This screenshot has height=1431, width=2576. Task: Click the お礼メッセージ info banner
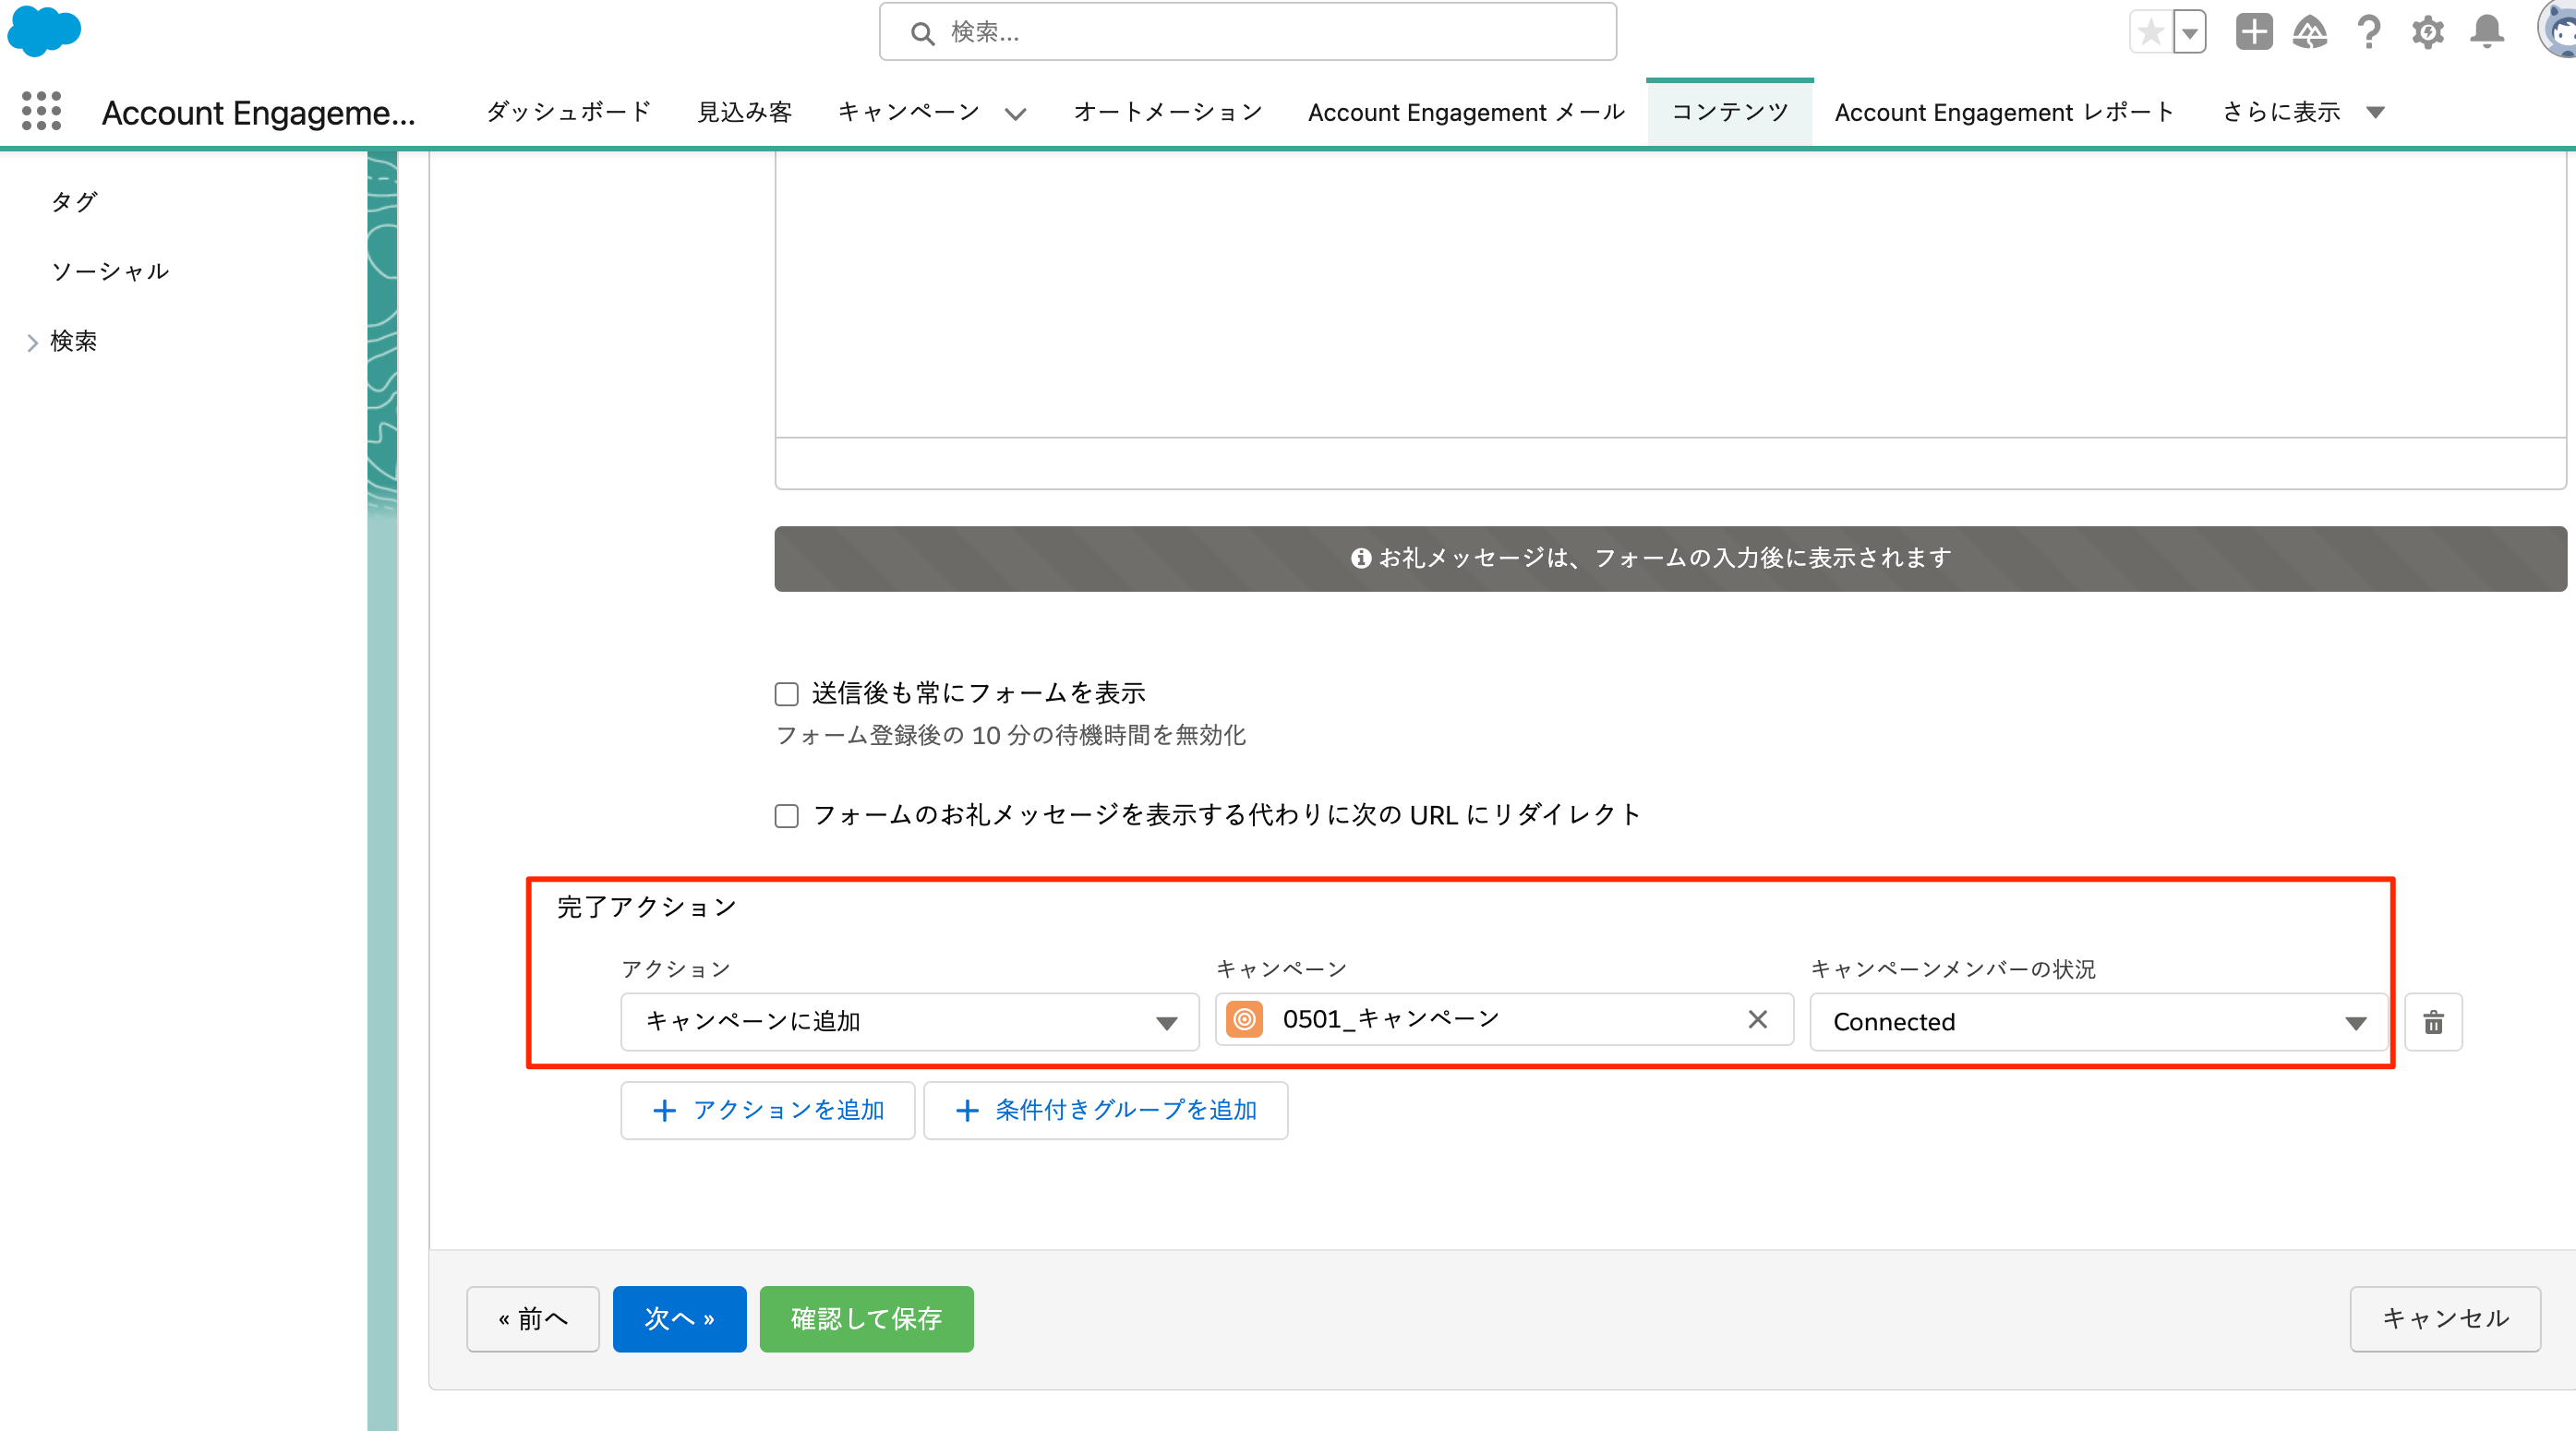point(1670,558)
